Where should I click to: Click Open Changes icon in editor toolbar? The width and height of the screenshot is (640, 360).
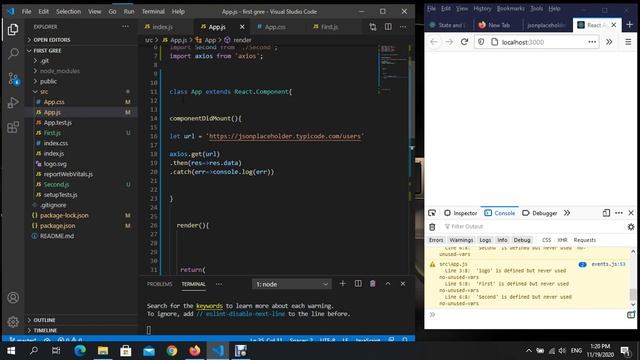tap(373, 27)
